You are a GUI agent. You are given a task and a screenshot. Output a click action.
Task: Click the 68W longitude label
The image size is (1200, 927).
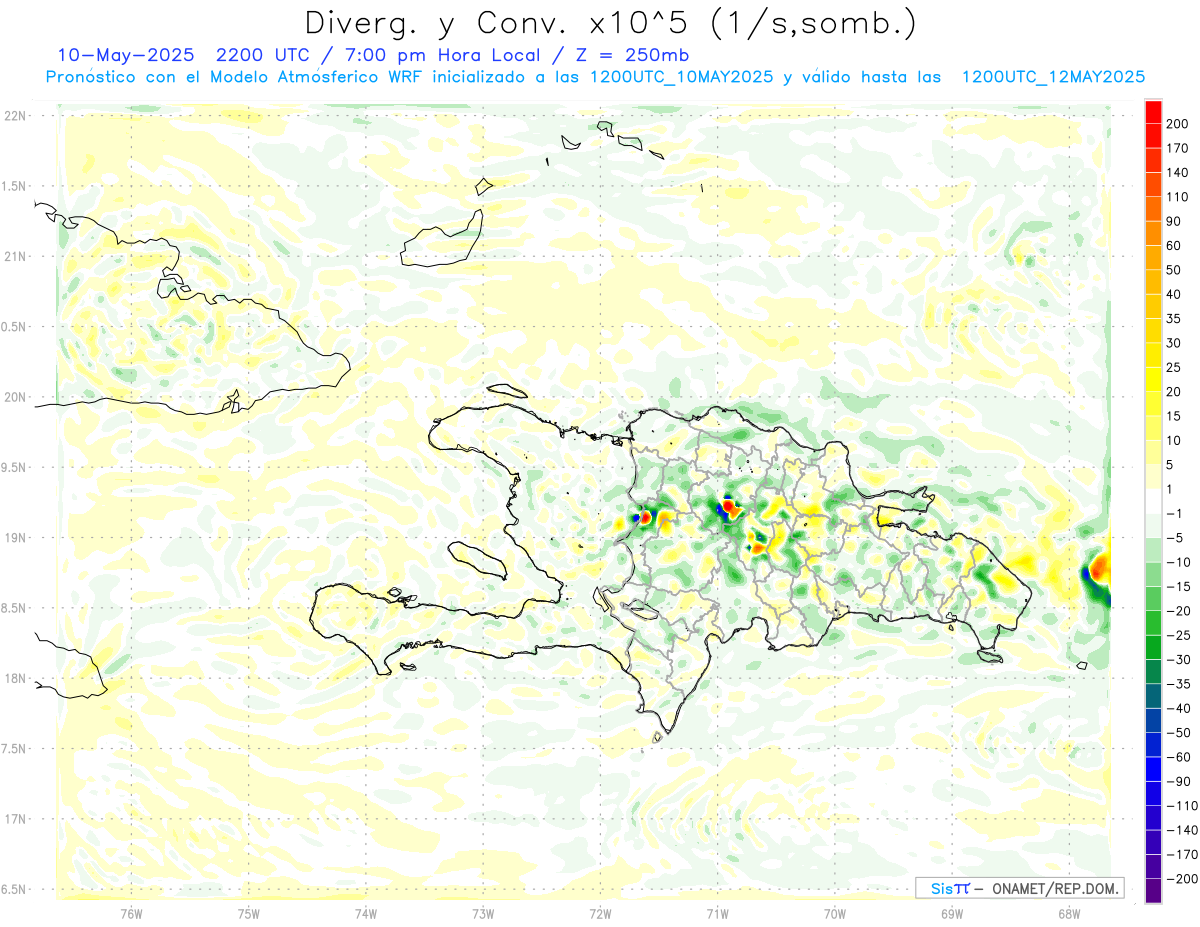point(1069,913)
